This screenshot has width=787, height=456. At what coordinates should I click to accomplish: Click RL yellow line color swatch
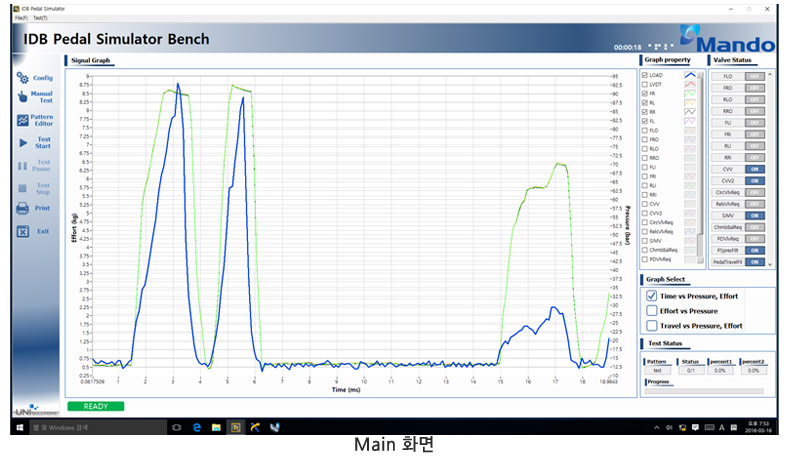(x=690, y=103)
